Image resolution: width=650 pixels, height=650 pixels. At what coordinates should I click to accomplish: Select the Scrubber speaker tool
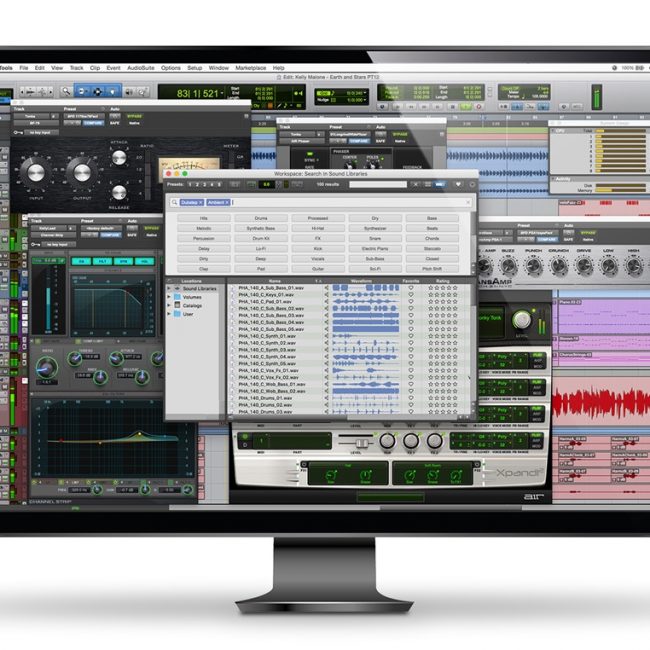(x=129, y=92)
